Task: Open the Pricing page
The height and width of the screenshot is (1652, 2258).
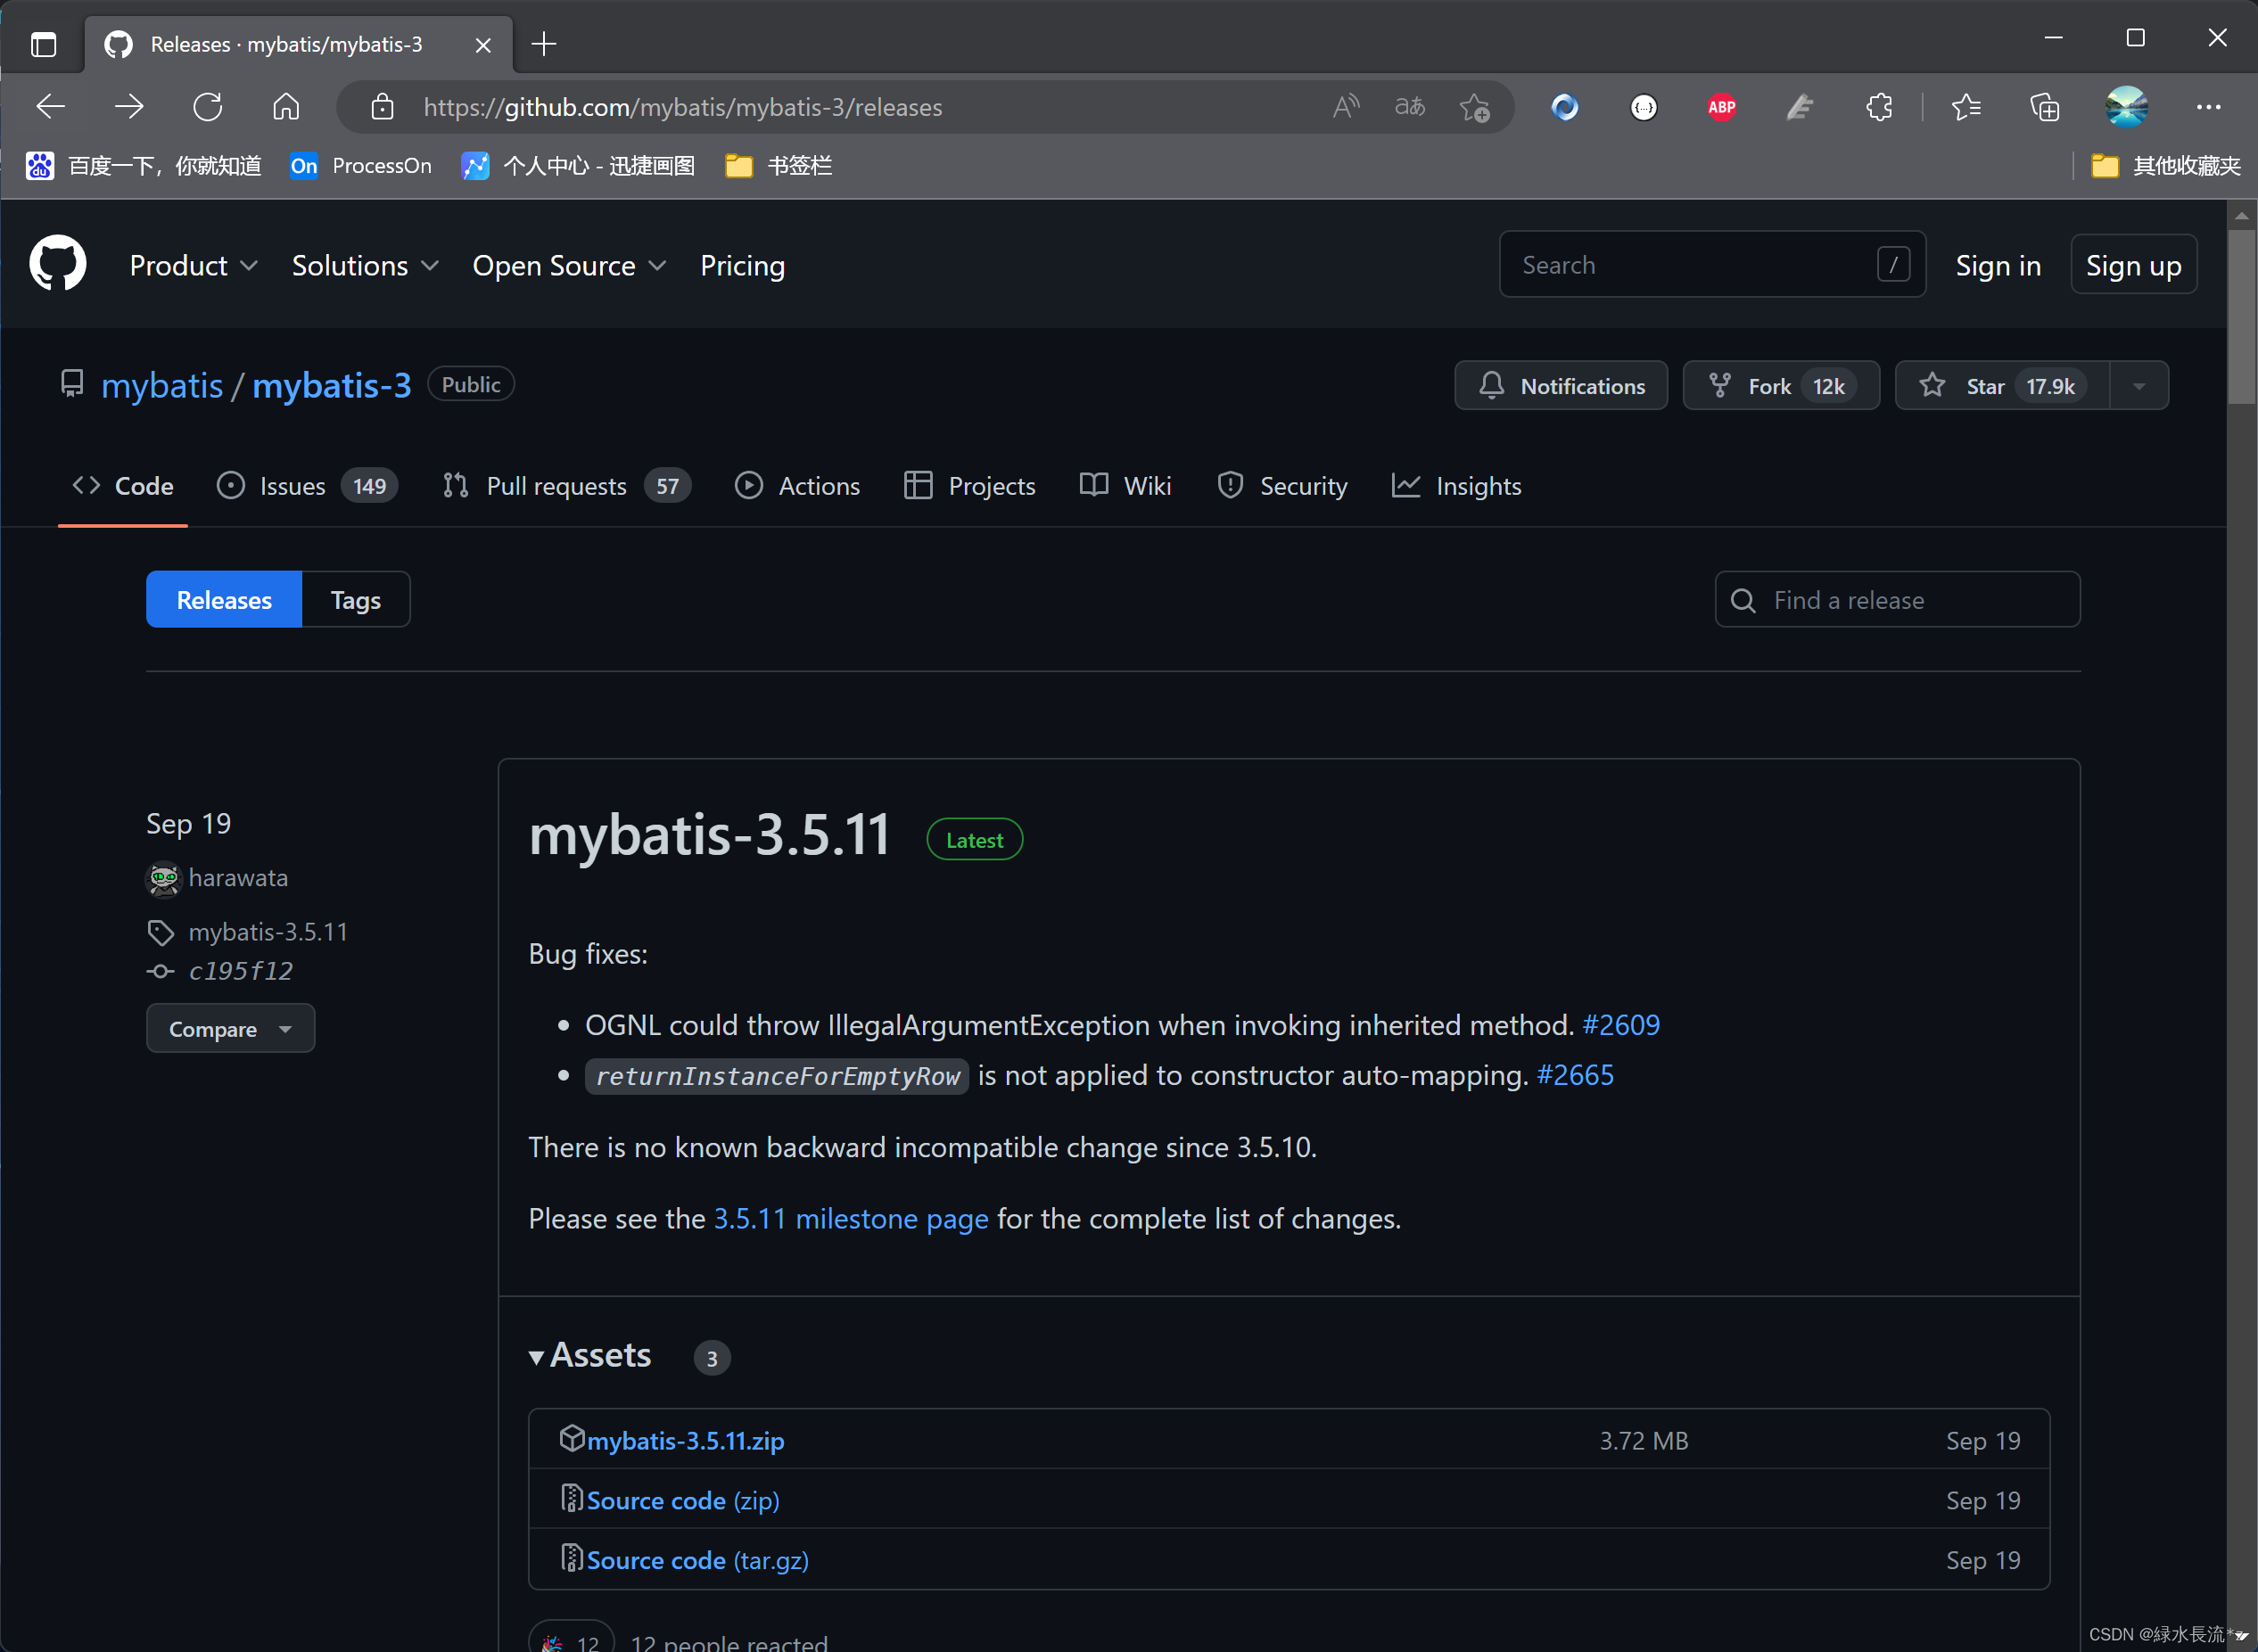Action: 743,266
